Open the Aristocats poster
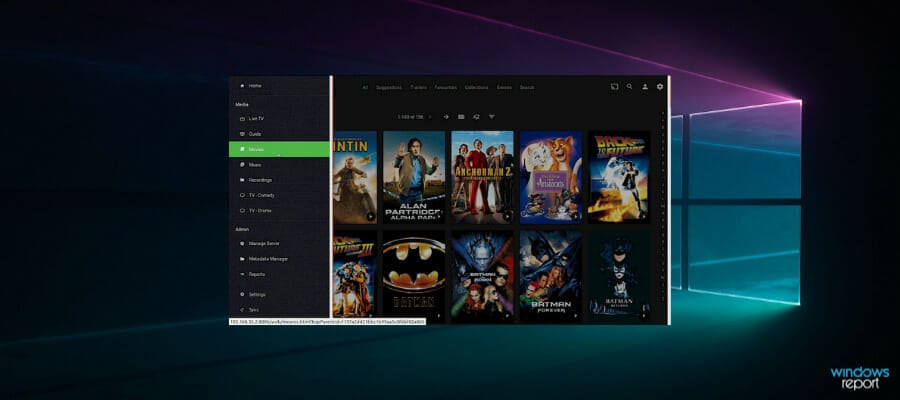Viewport: 900px width, 400px height. [x=551, y=177]
